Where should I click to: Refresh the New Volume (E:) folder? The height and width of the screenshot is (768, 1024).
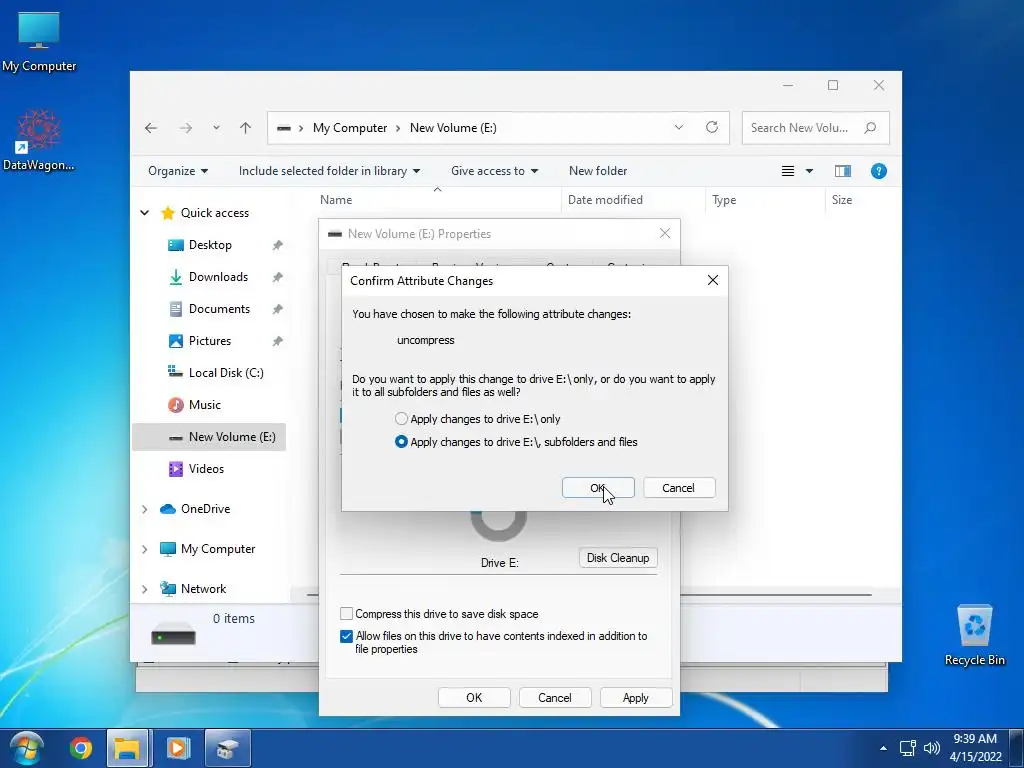(x=712, y=127)
